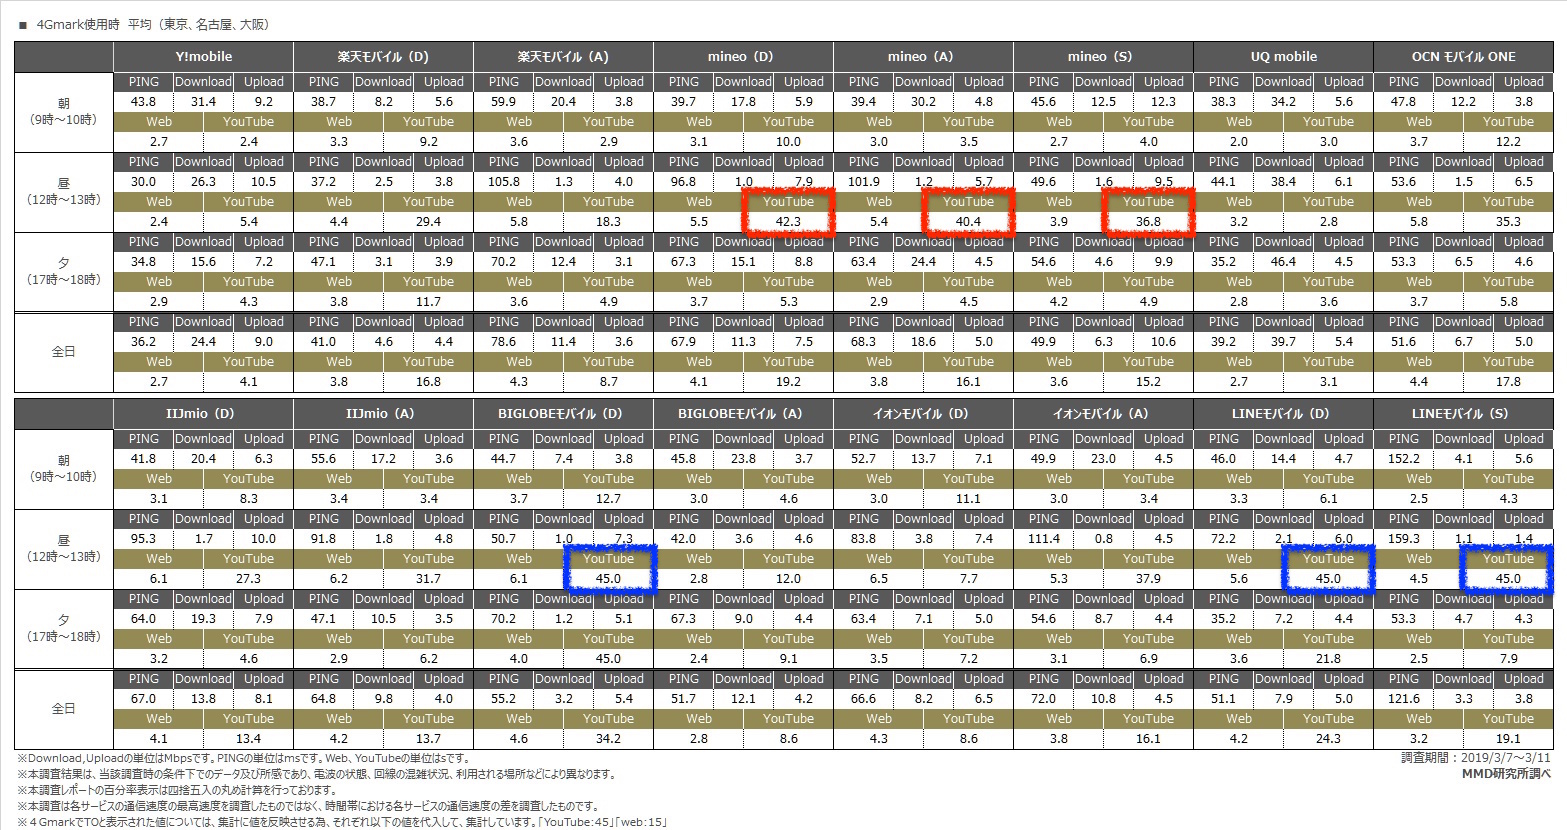Click the 40.4 YouTube value under mineo（A）
The width and height of the screenshot is (1567, 830).
click(968, 222)
